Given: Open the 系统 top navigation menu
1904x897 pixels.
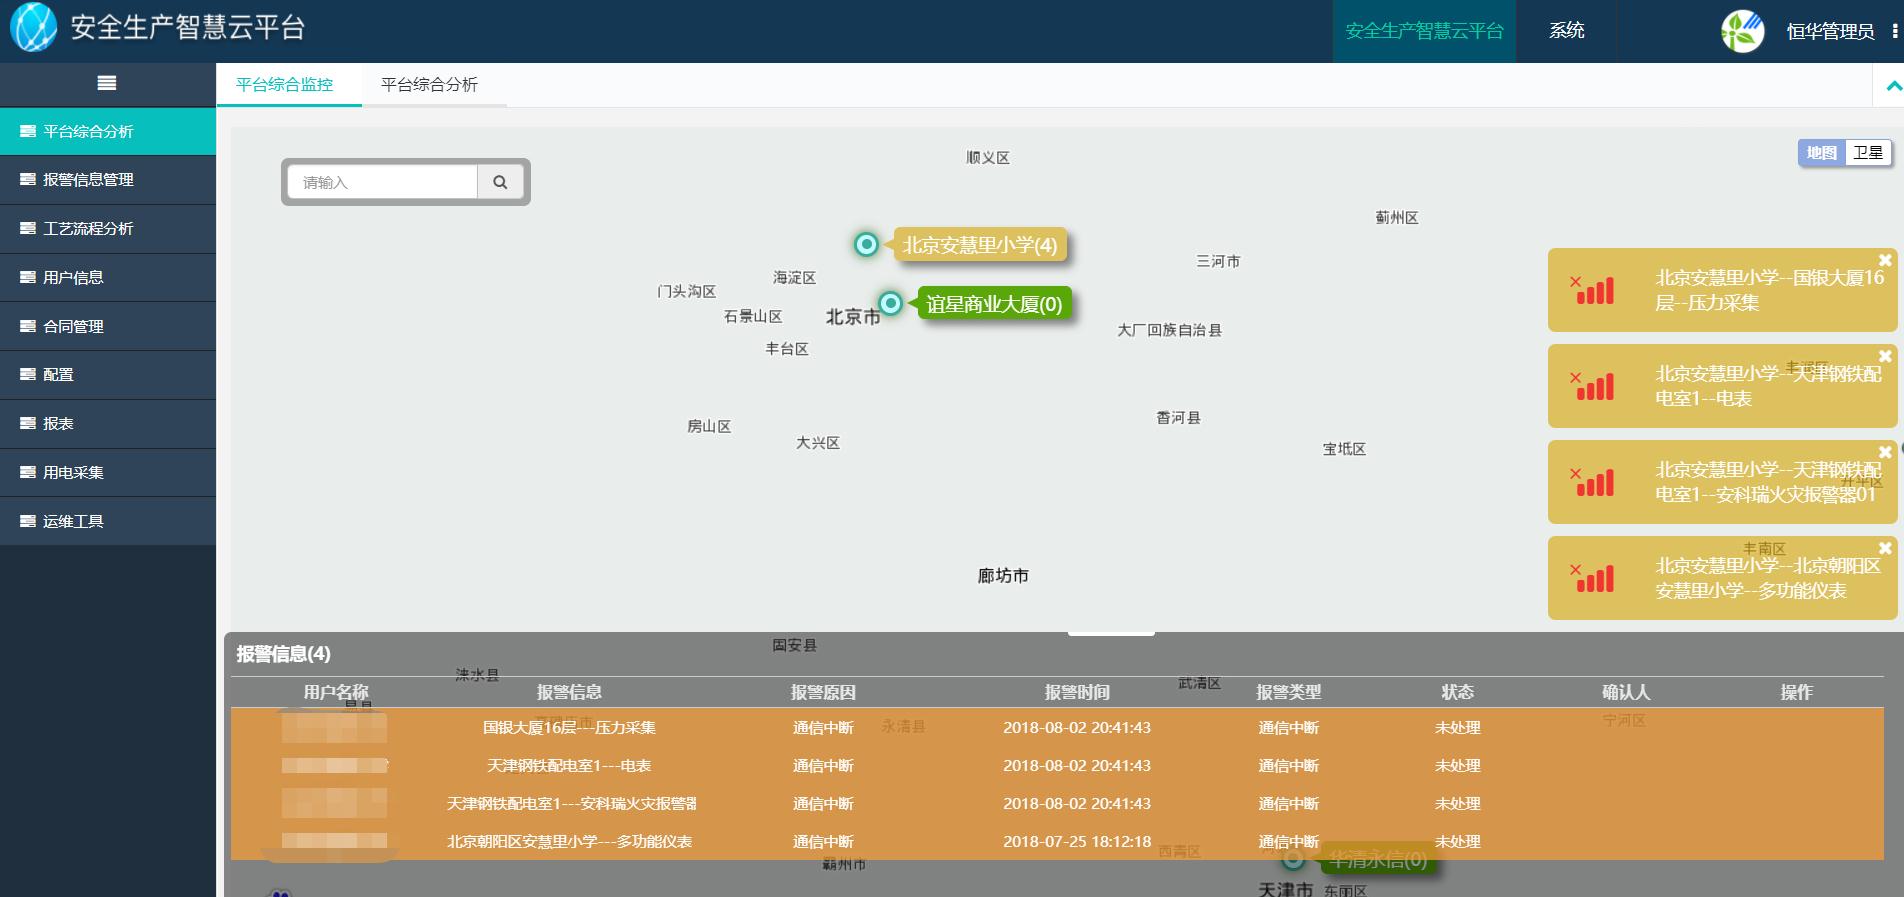Looking at the screenshot, I should (1566, 31).
